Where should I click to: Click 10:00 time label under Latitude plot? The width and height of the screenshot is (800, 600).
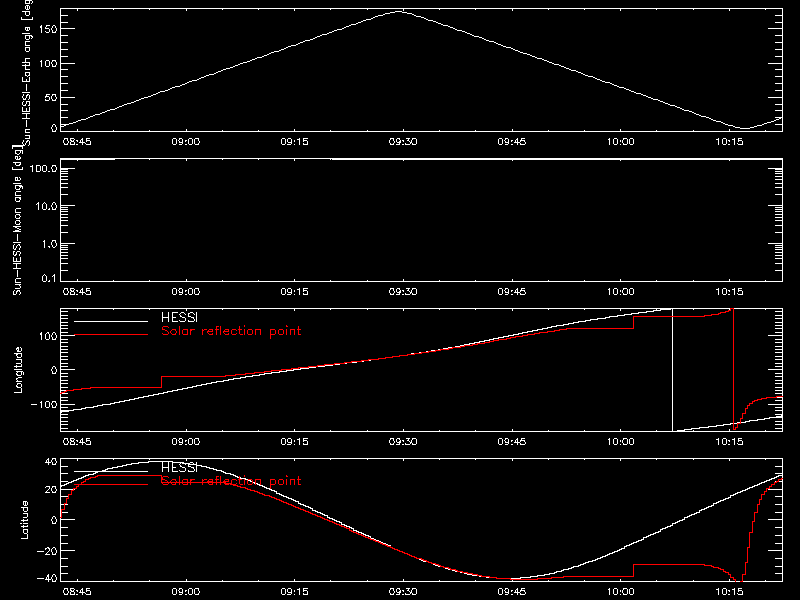pyautogui.click(x=620, y=591)
